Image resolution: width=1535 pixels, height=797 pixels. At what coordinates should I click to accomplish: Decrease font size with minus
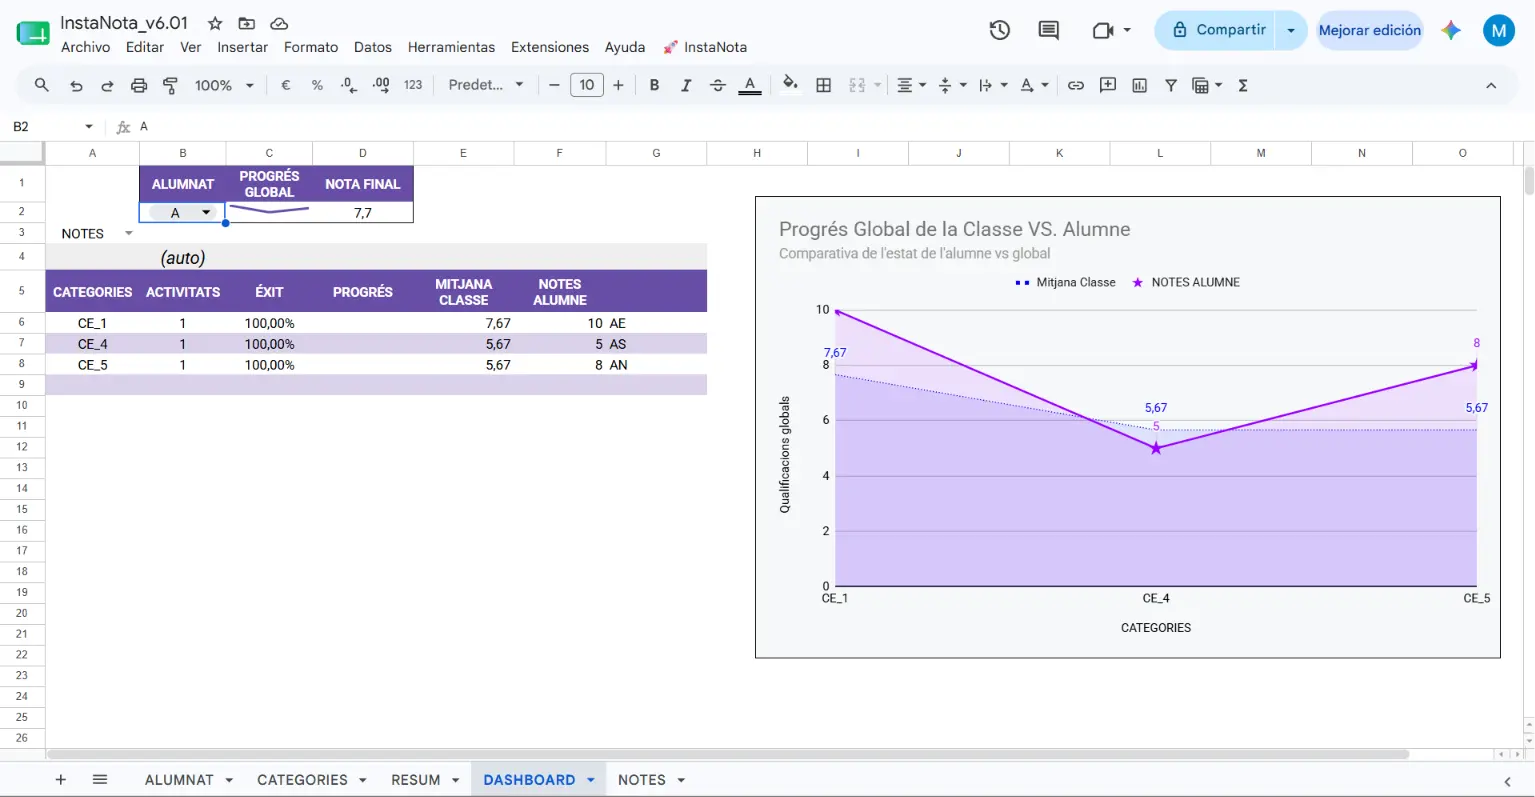tap(554, 85)
